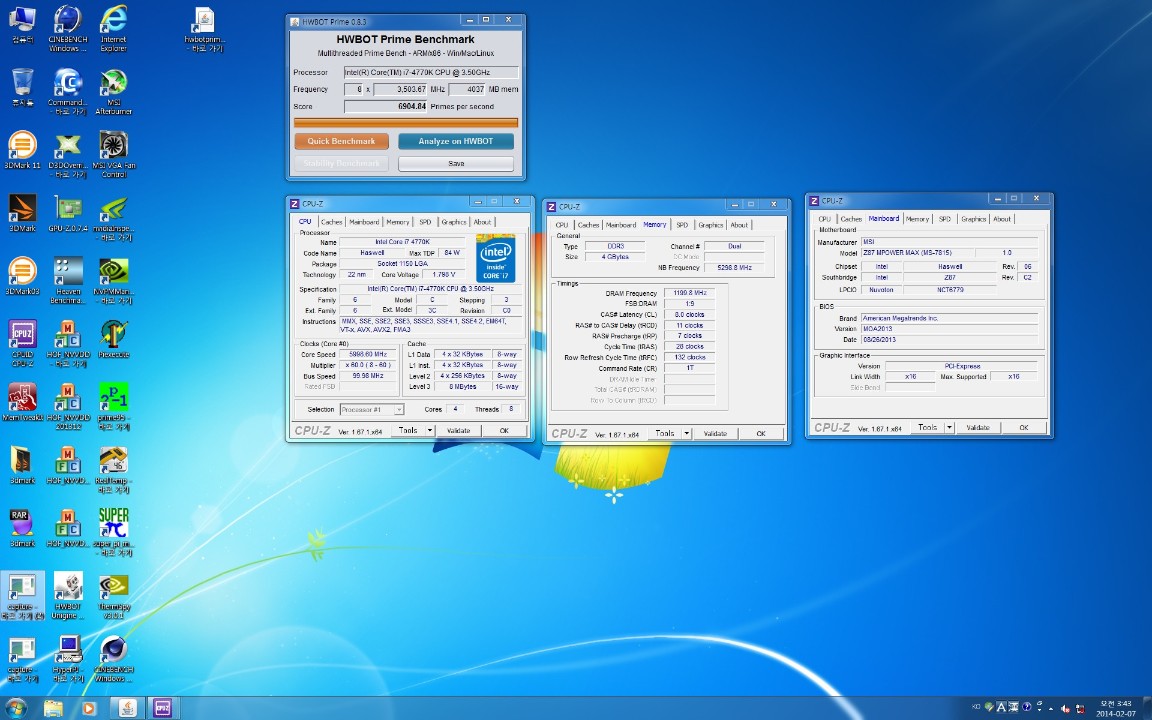Screen dimensions: 1152x720
Task: Click Tools button in CPU-Z Memory window
Action: (x=665, y=434)
